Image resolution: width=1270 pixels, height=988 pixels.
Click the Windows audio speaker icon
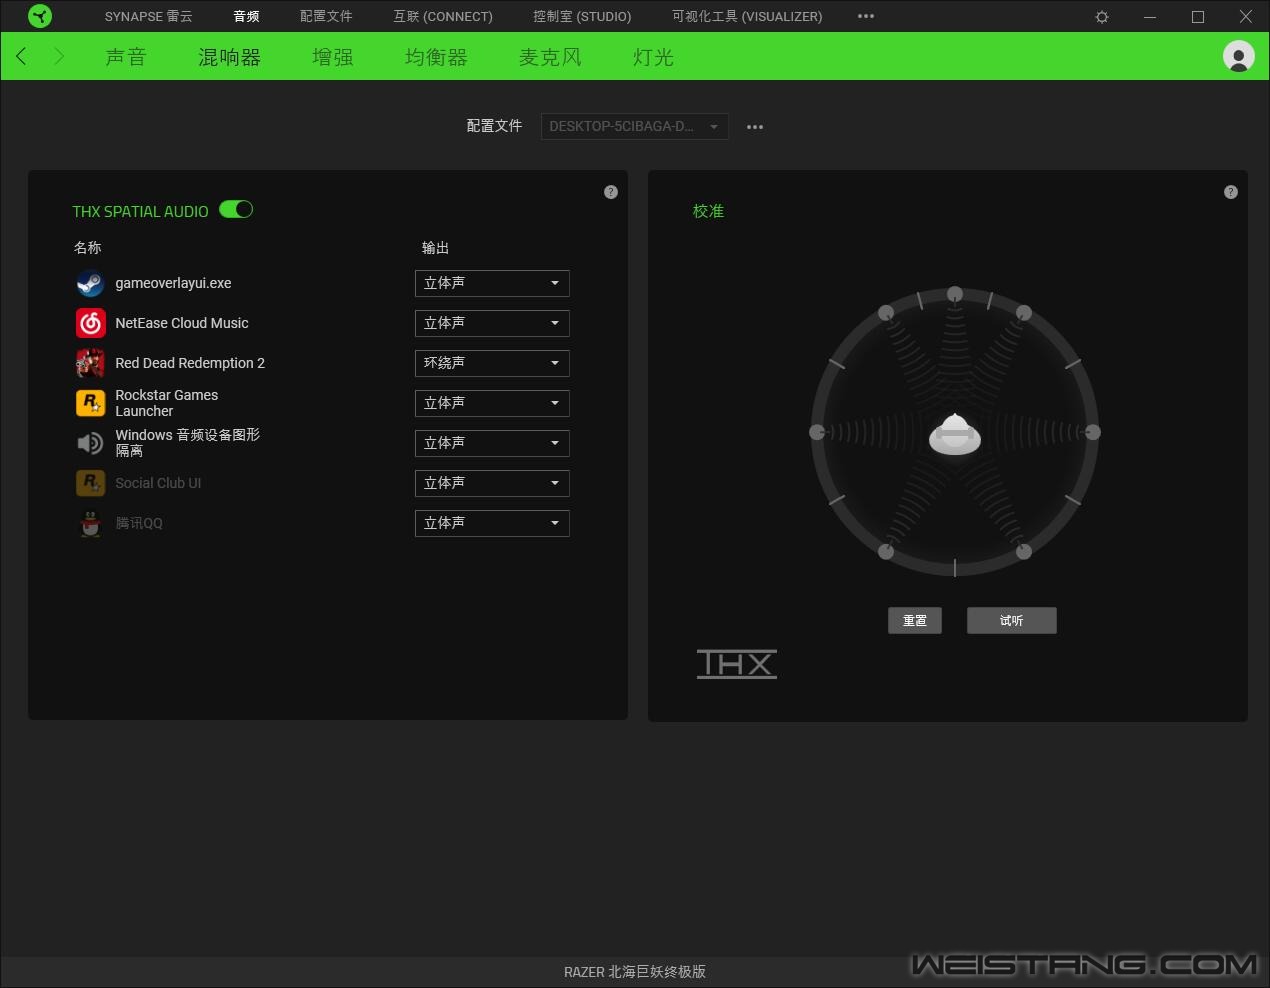(x=90, y=443)
